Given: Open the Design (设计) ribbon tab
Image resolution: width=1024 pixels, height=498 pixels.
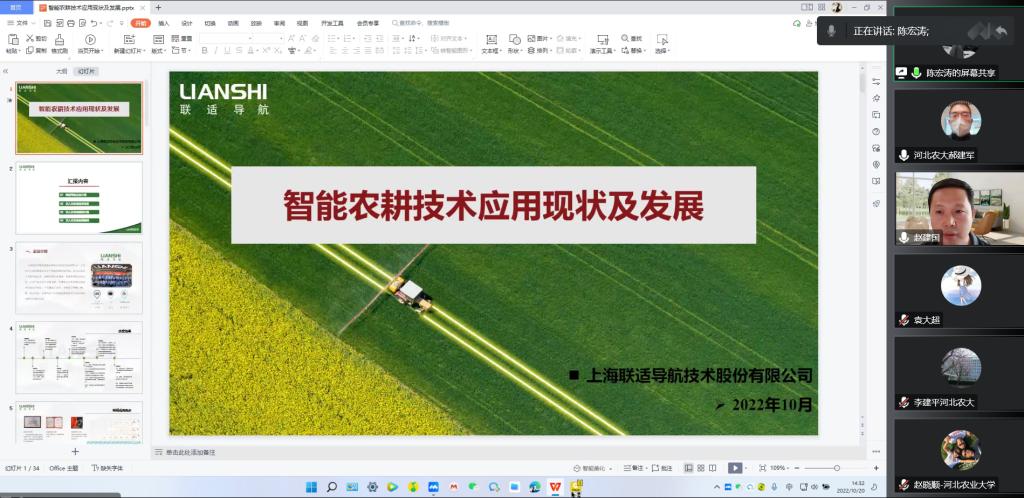Looking at the screenshot, I should [x=187, y=23].
